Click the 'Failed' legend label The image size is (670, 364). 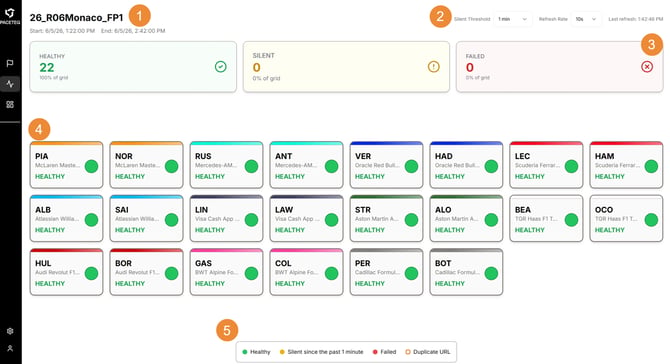pos(388,352)
